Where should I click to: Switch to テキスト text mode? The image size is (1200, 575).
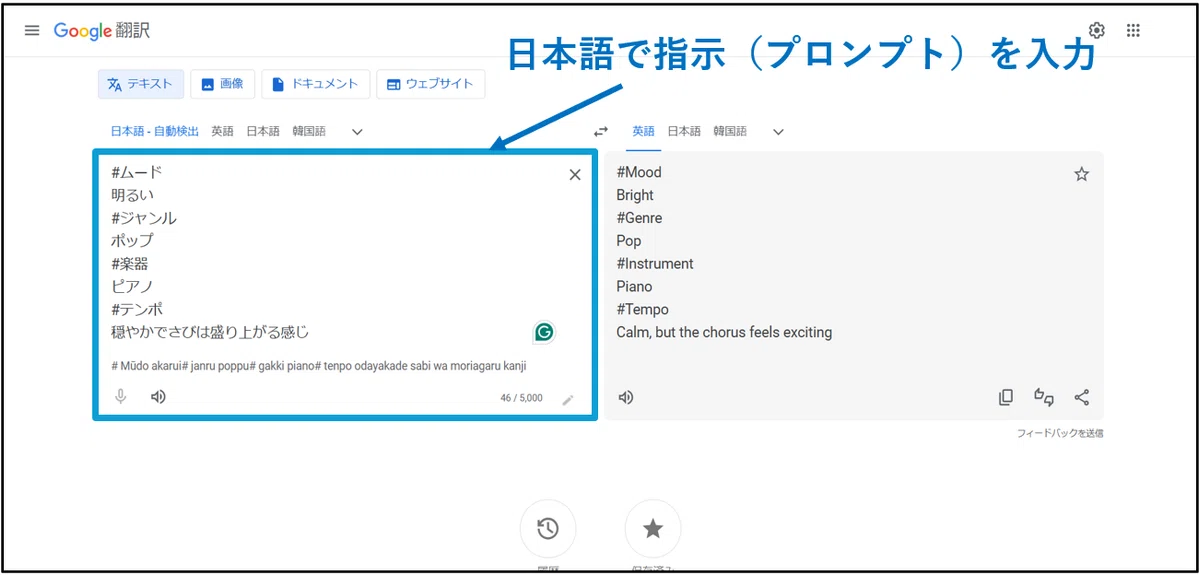click(x=141, y=84)
